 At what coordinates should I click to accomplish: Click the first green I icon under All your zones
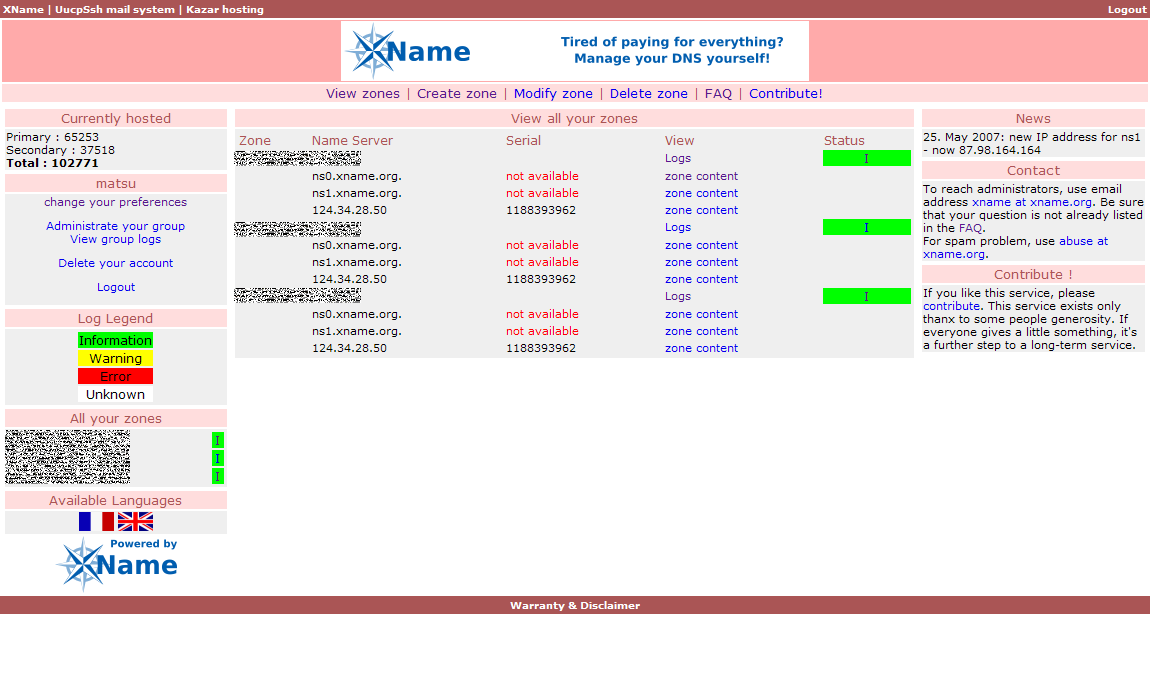click(218, 440)
